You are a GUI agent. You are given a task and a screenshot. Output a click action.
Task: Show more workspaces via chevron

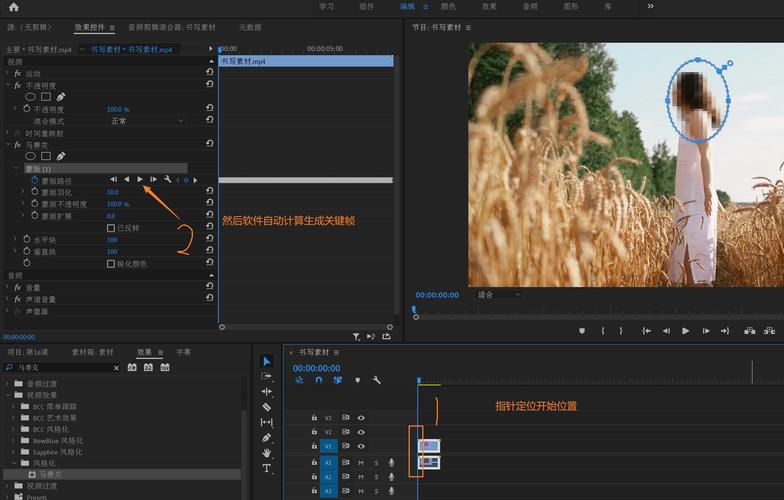coord(650,6)
